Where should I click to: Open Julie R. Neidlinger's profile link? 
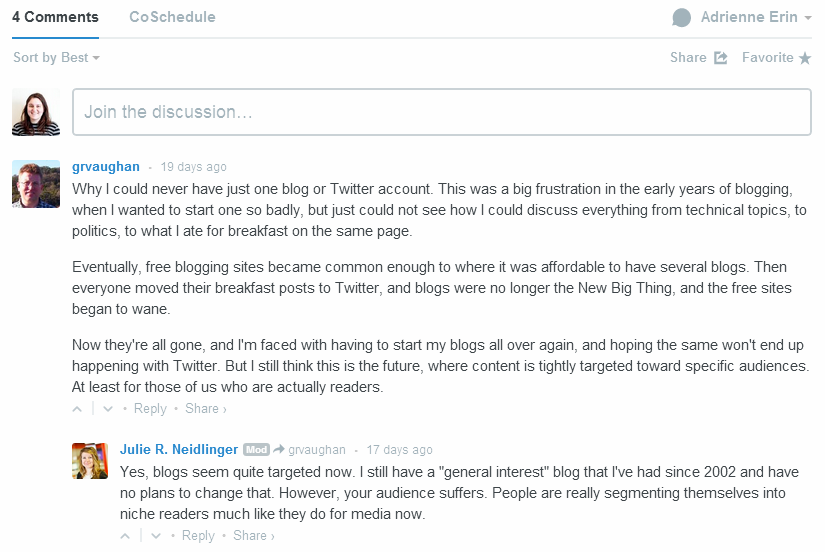point(180,450)
